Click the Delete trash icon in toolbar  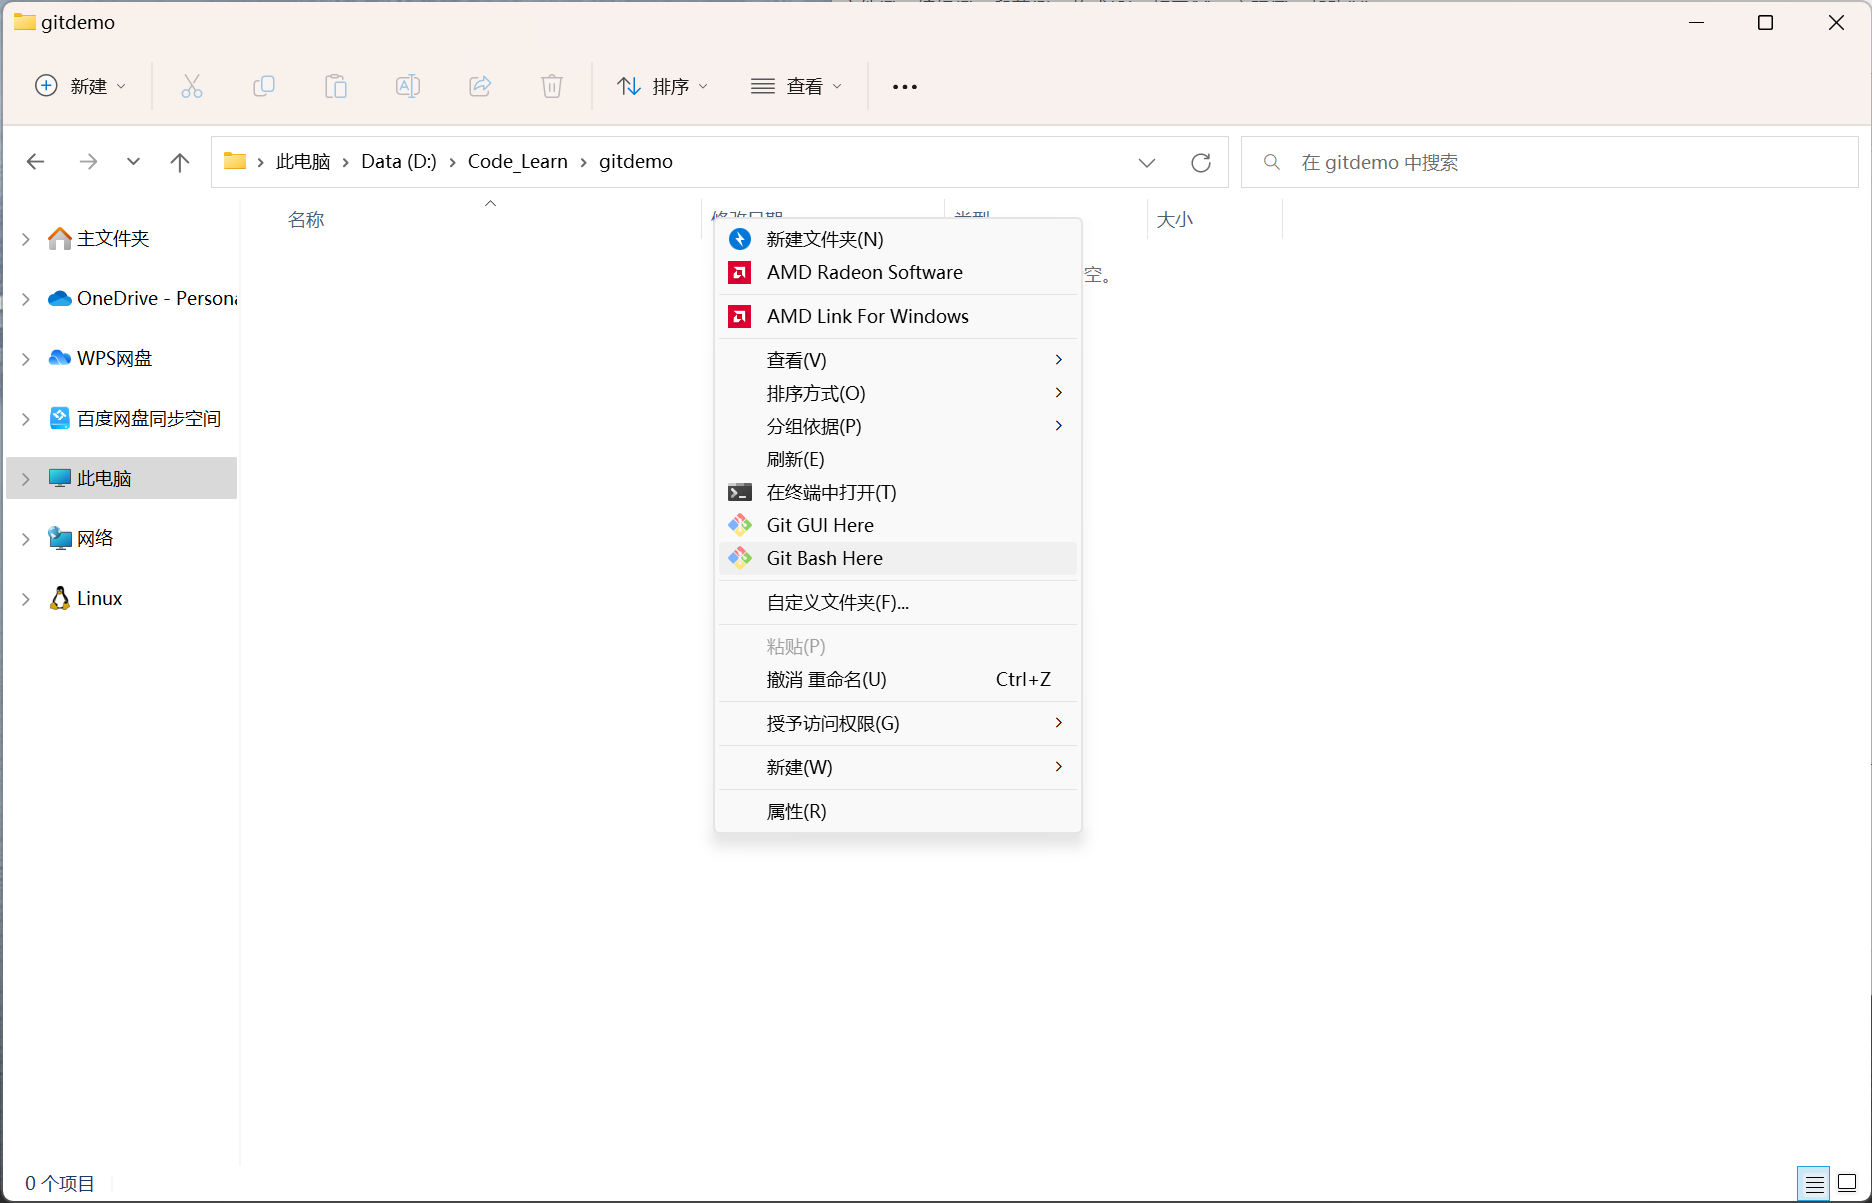[x=552, y=86]
